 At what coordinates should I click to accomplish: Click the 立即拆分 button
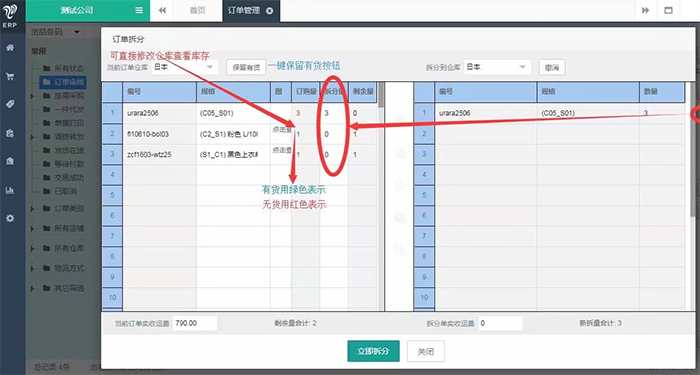373,351
